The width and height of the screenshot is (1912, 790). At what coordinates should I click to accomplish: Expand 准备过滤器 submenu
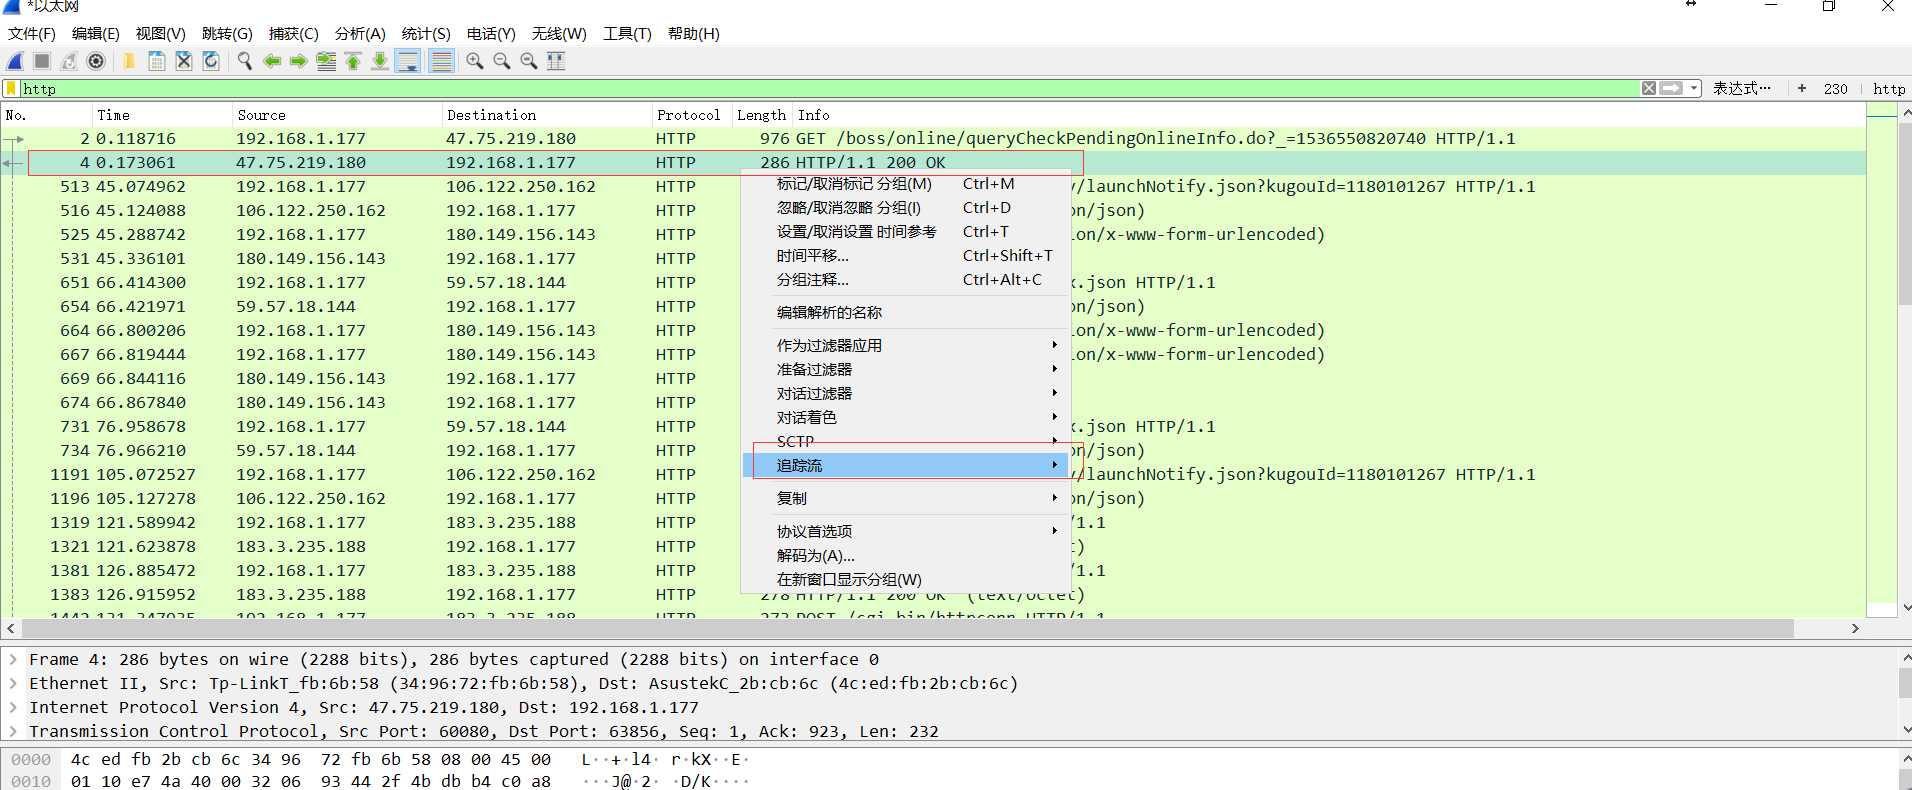click(906, 369)
